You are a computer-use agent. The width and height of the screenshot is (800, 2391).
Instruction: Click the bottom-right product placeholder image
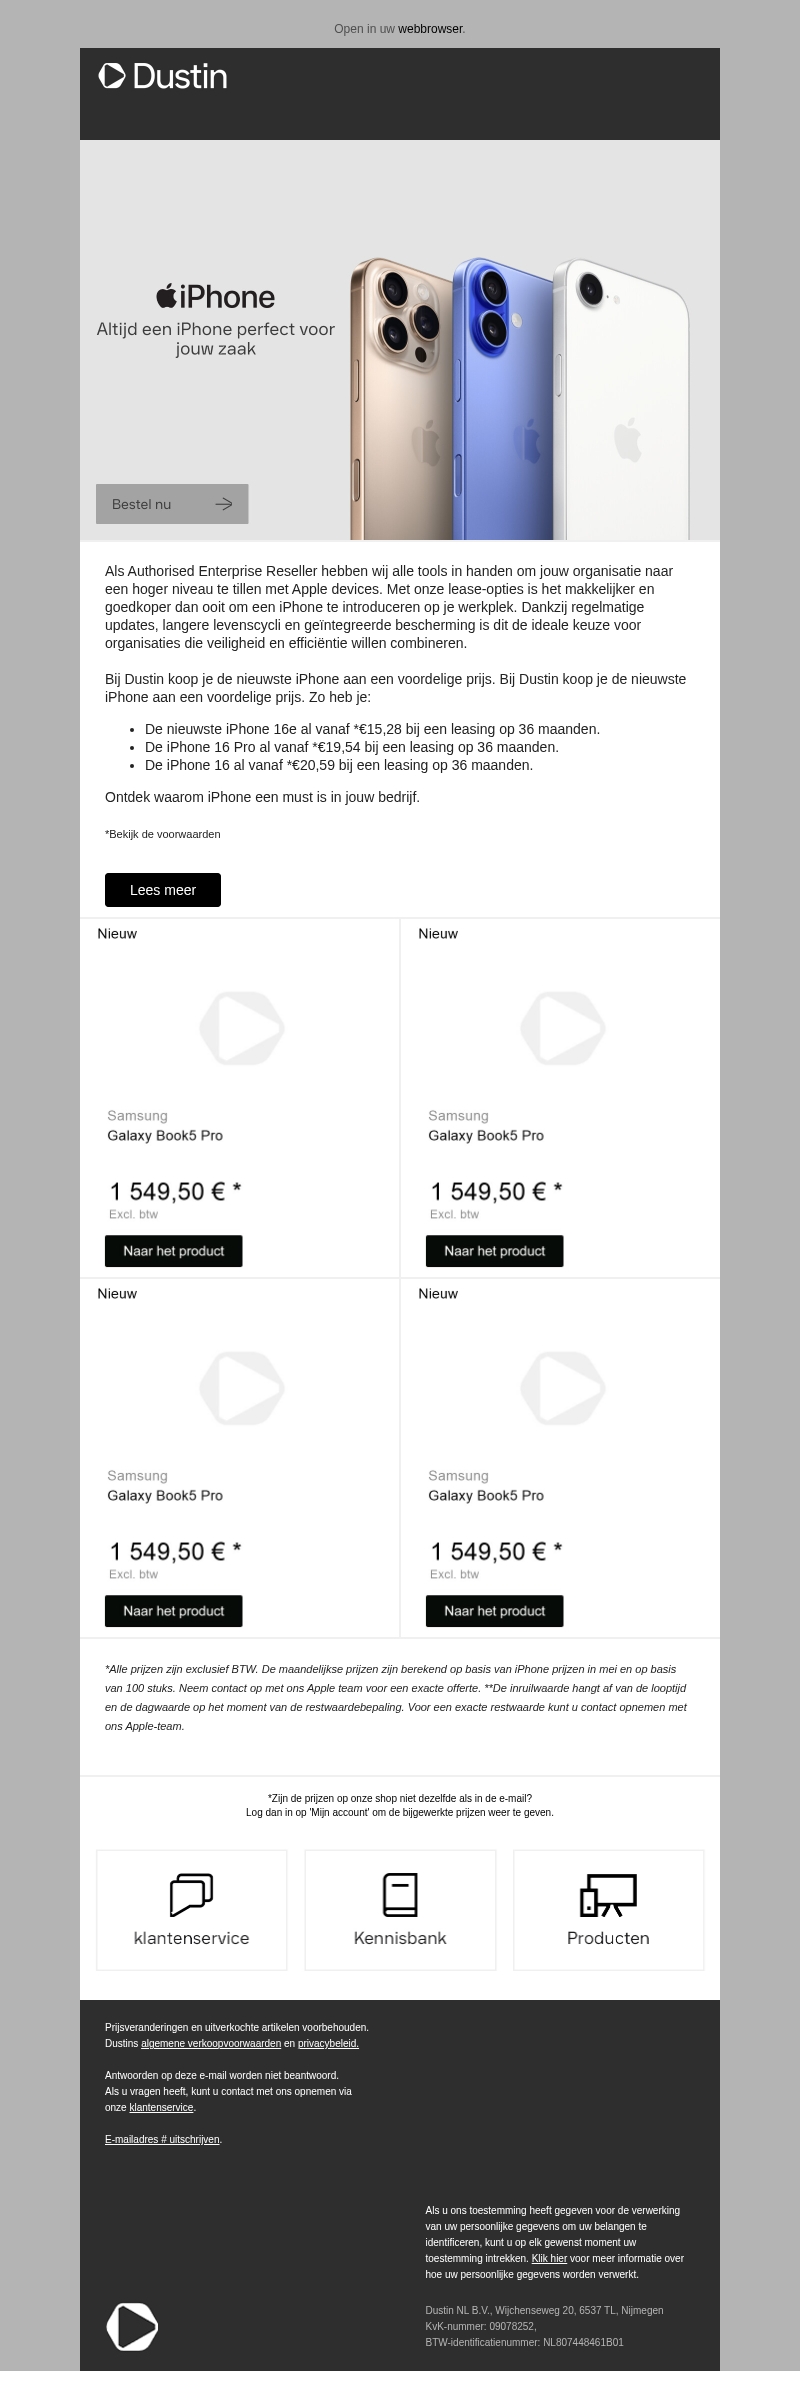click(563, 1387)
